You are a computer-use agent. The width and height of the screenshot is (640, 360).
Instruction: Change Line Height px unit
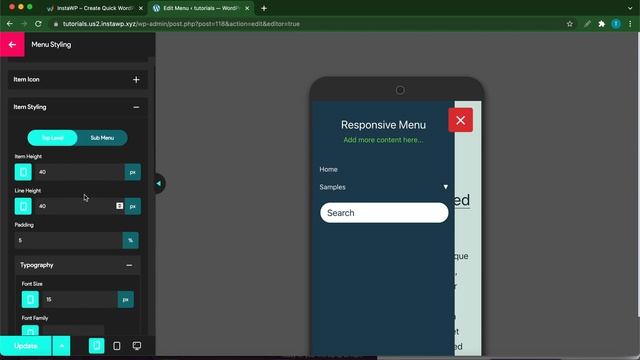[x=133, y=206]
